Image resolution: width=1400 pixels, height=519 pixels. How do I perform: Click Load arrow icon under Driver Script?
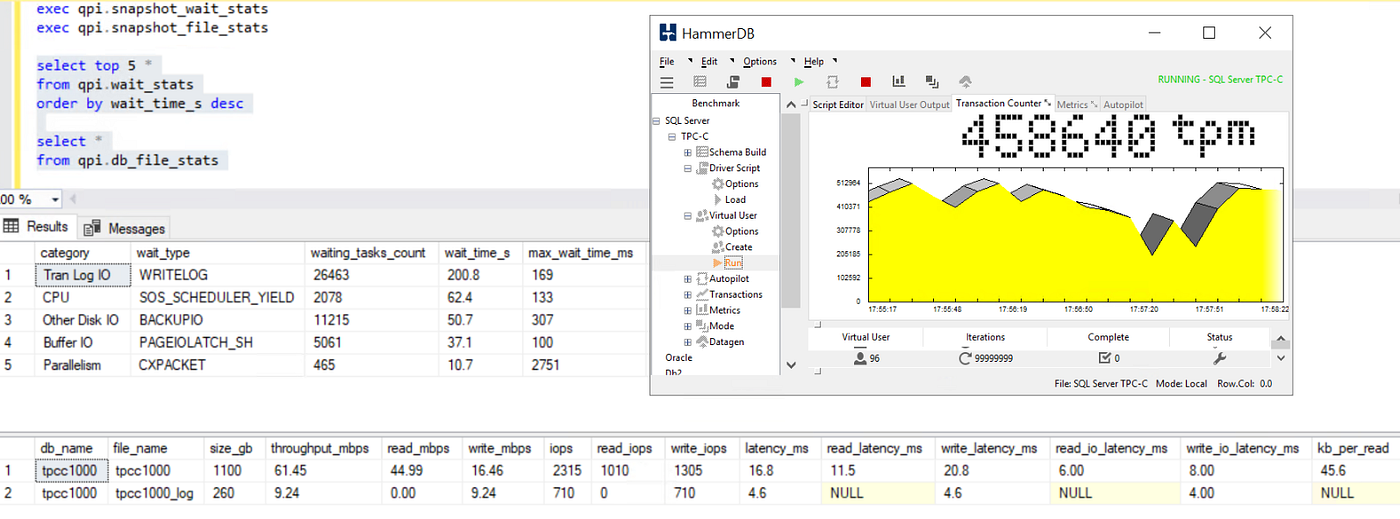tap(718, 200)
